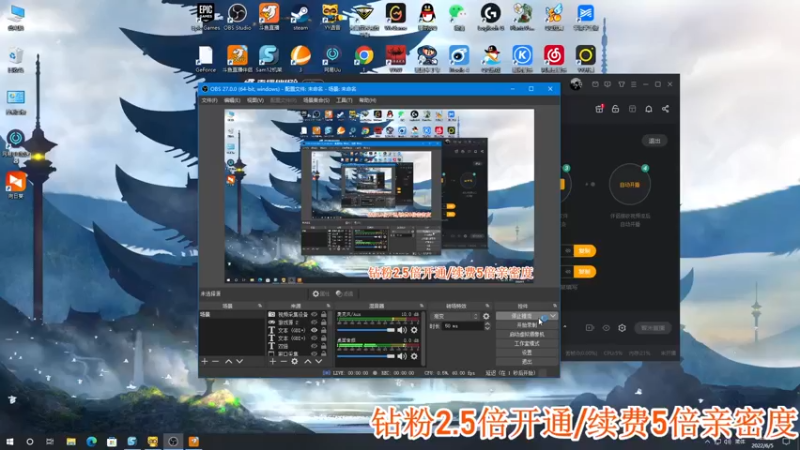Toggle lock on 视频采集设备 source
The width and height of the screenshot is (800, 450).
[x=323, y=315]
